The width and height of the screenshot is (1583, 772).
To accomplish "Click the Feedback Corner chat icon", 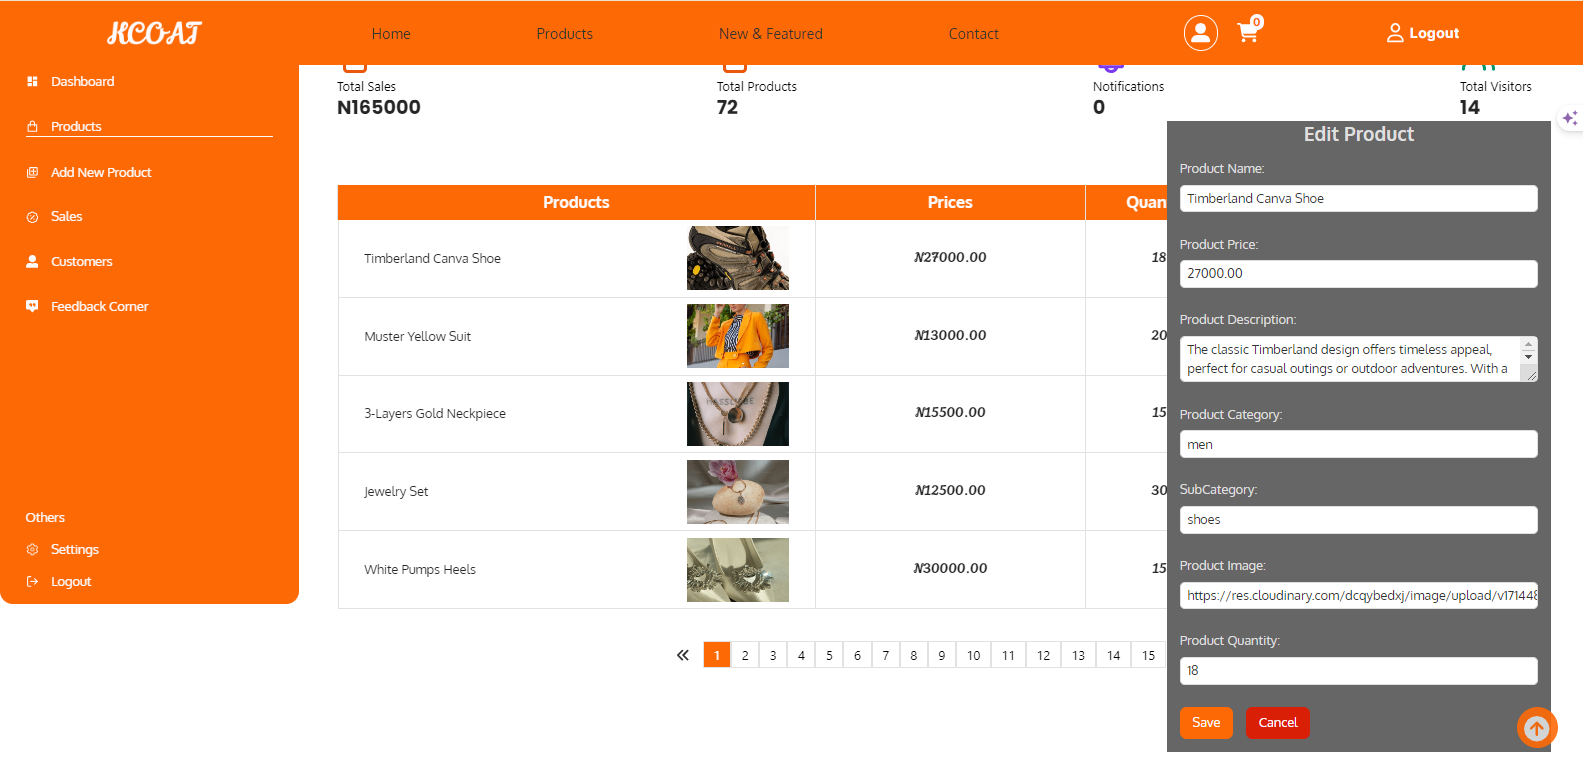I will pos(32,306).
